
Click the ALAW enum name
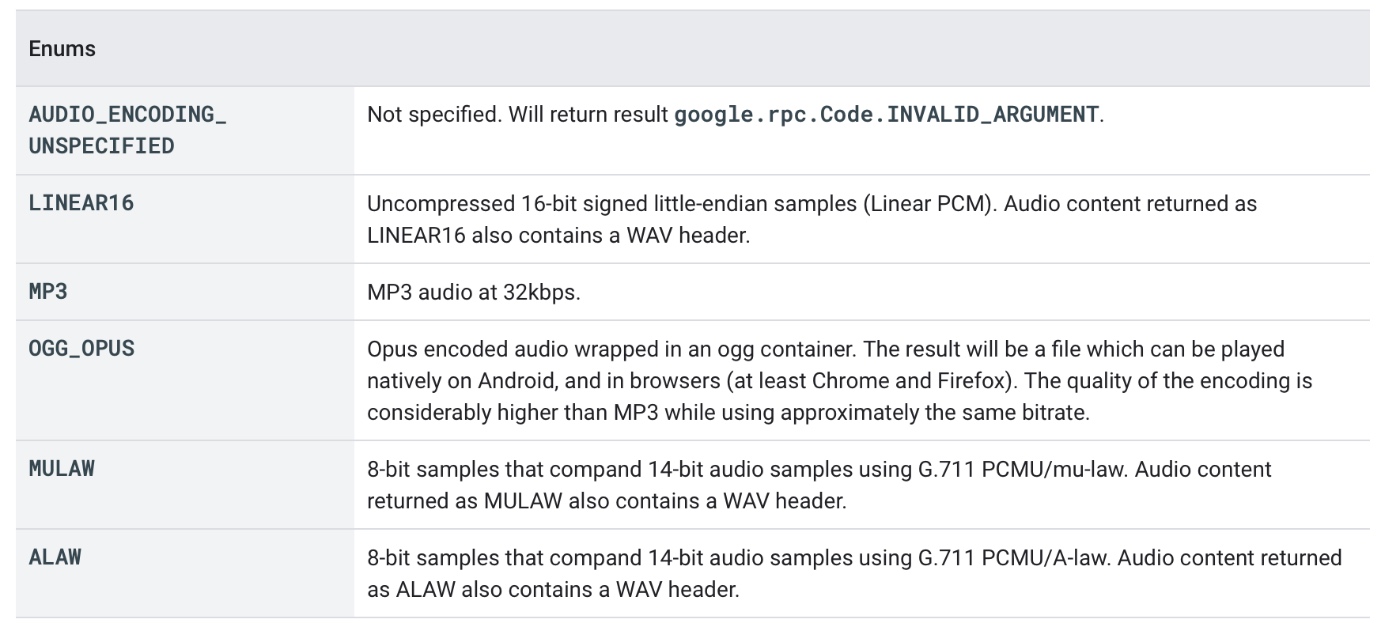pyautogui.click(x=53, y=556)
